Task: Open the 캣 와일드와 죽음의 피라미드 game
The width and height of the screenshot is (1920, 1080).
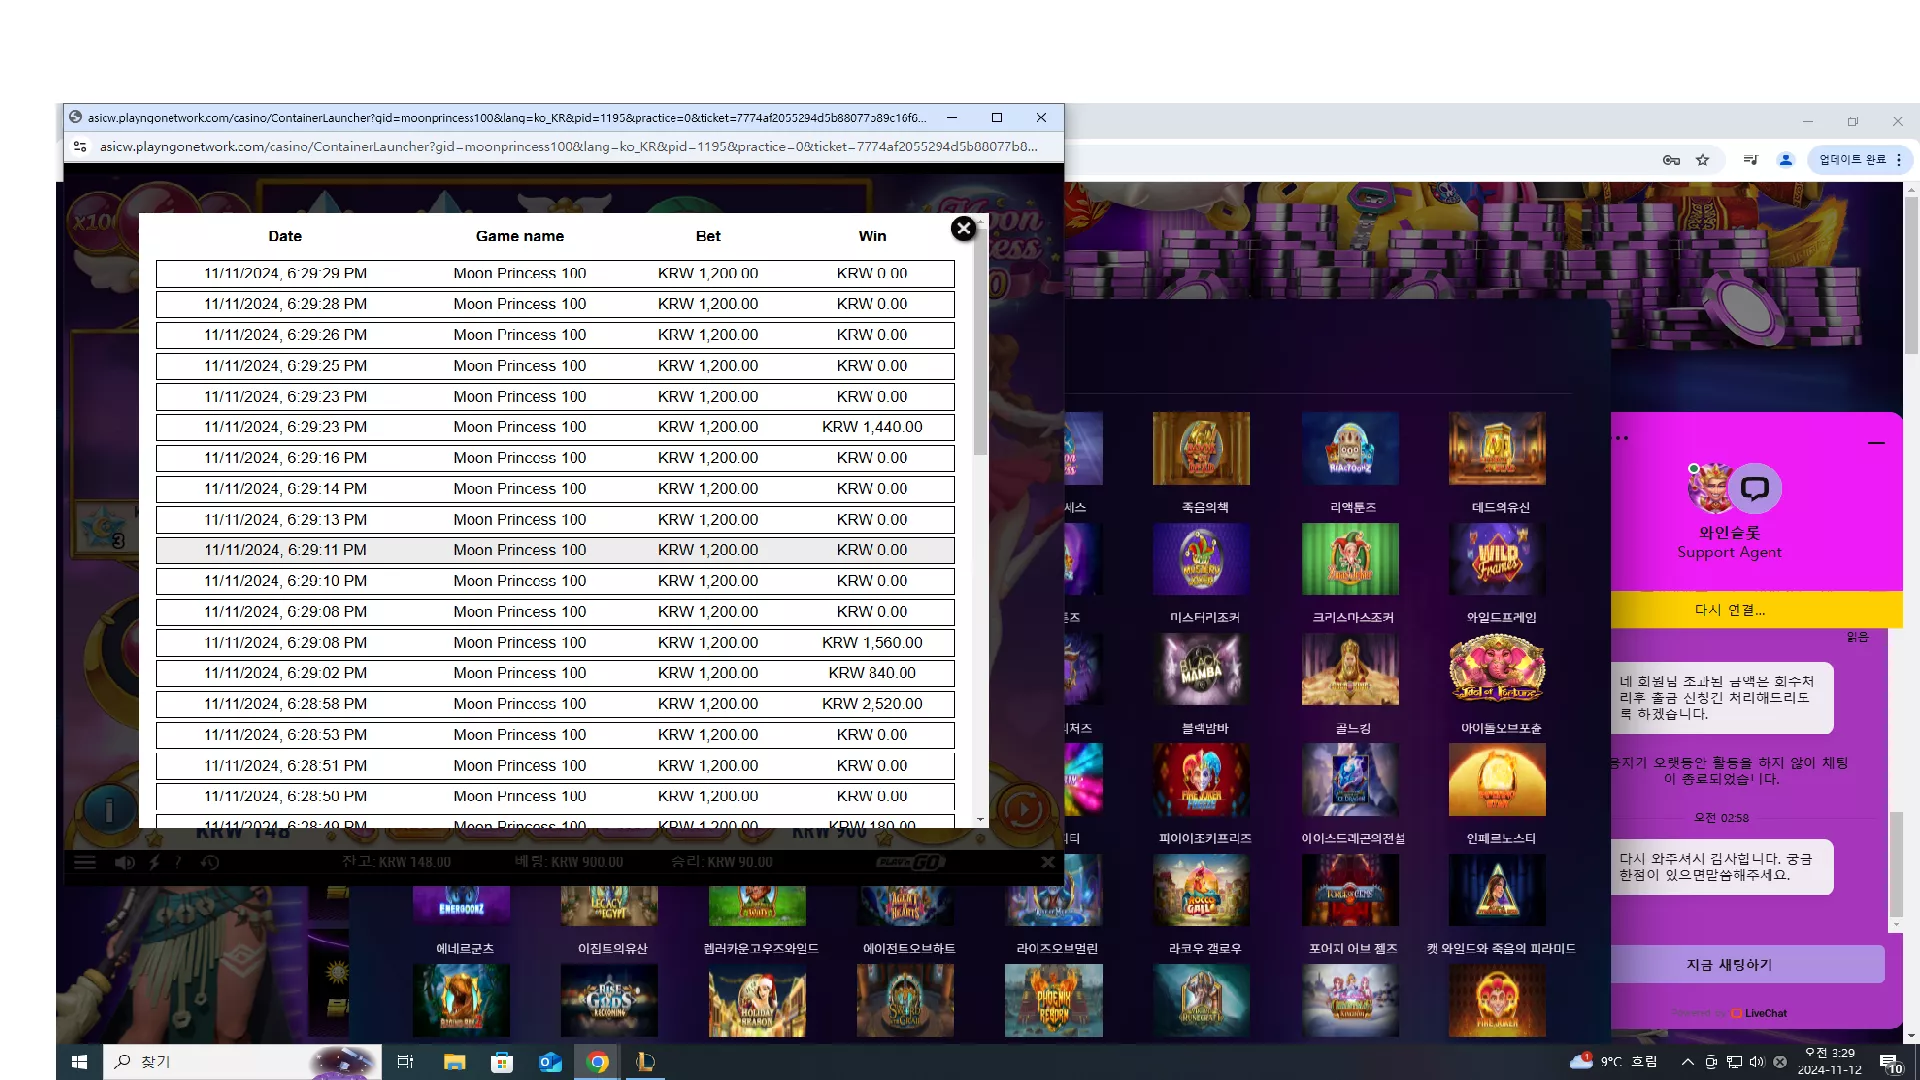Action: pos(1497,890)
